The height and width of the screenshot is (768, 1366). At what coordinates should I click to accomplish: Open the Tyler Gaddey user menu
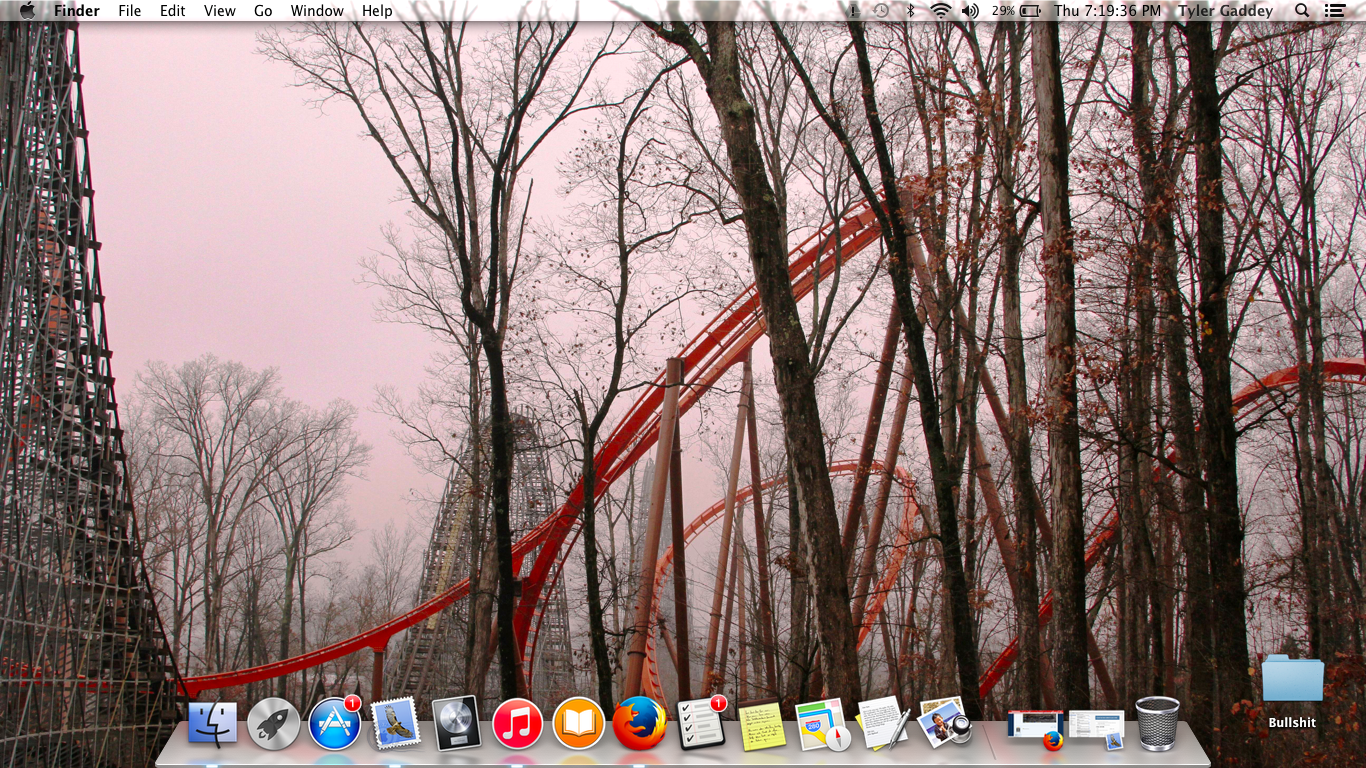click(x=1225, y=11)
